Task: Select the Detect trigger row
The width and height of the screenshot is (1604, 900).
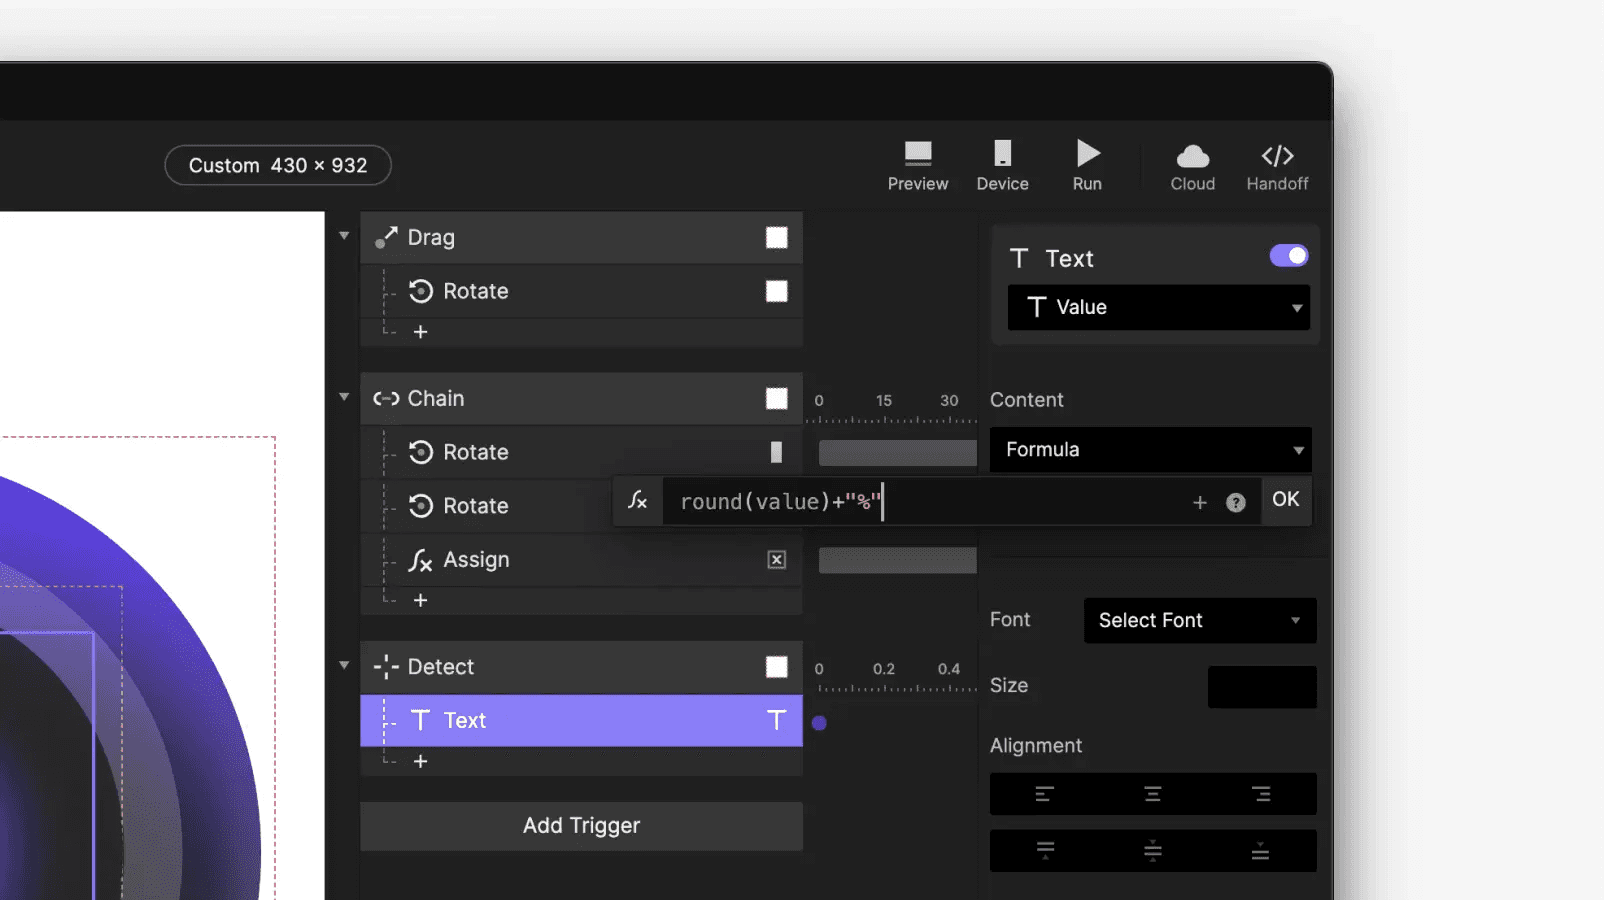Action: (581, 667)
